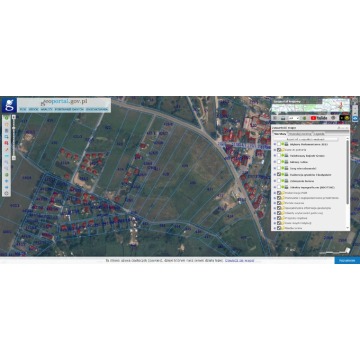This screenshot has height=360, width=360.
Task: Select the orange hand pan tool
Action: (x=7, y=124)
